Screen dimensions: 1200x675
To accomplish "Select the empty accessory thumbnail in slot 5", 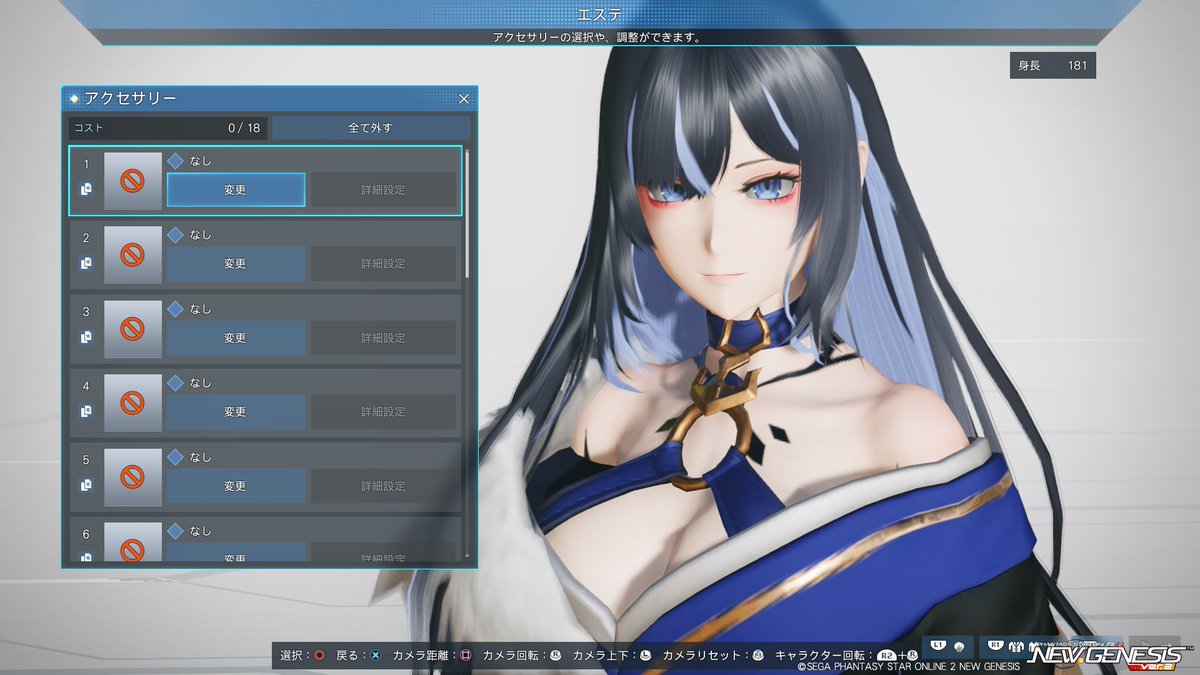I will 133,477.
